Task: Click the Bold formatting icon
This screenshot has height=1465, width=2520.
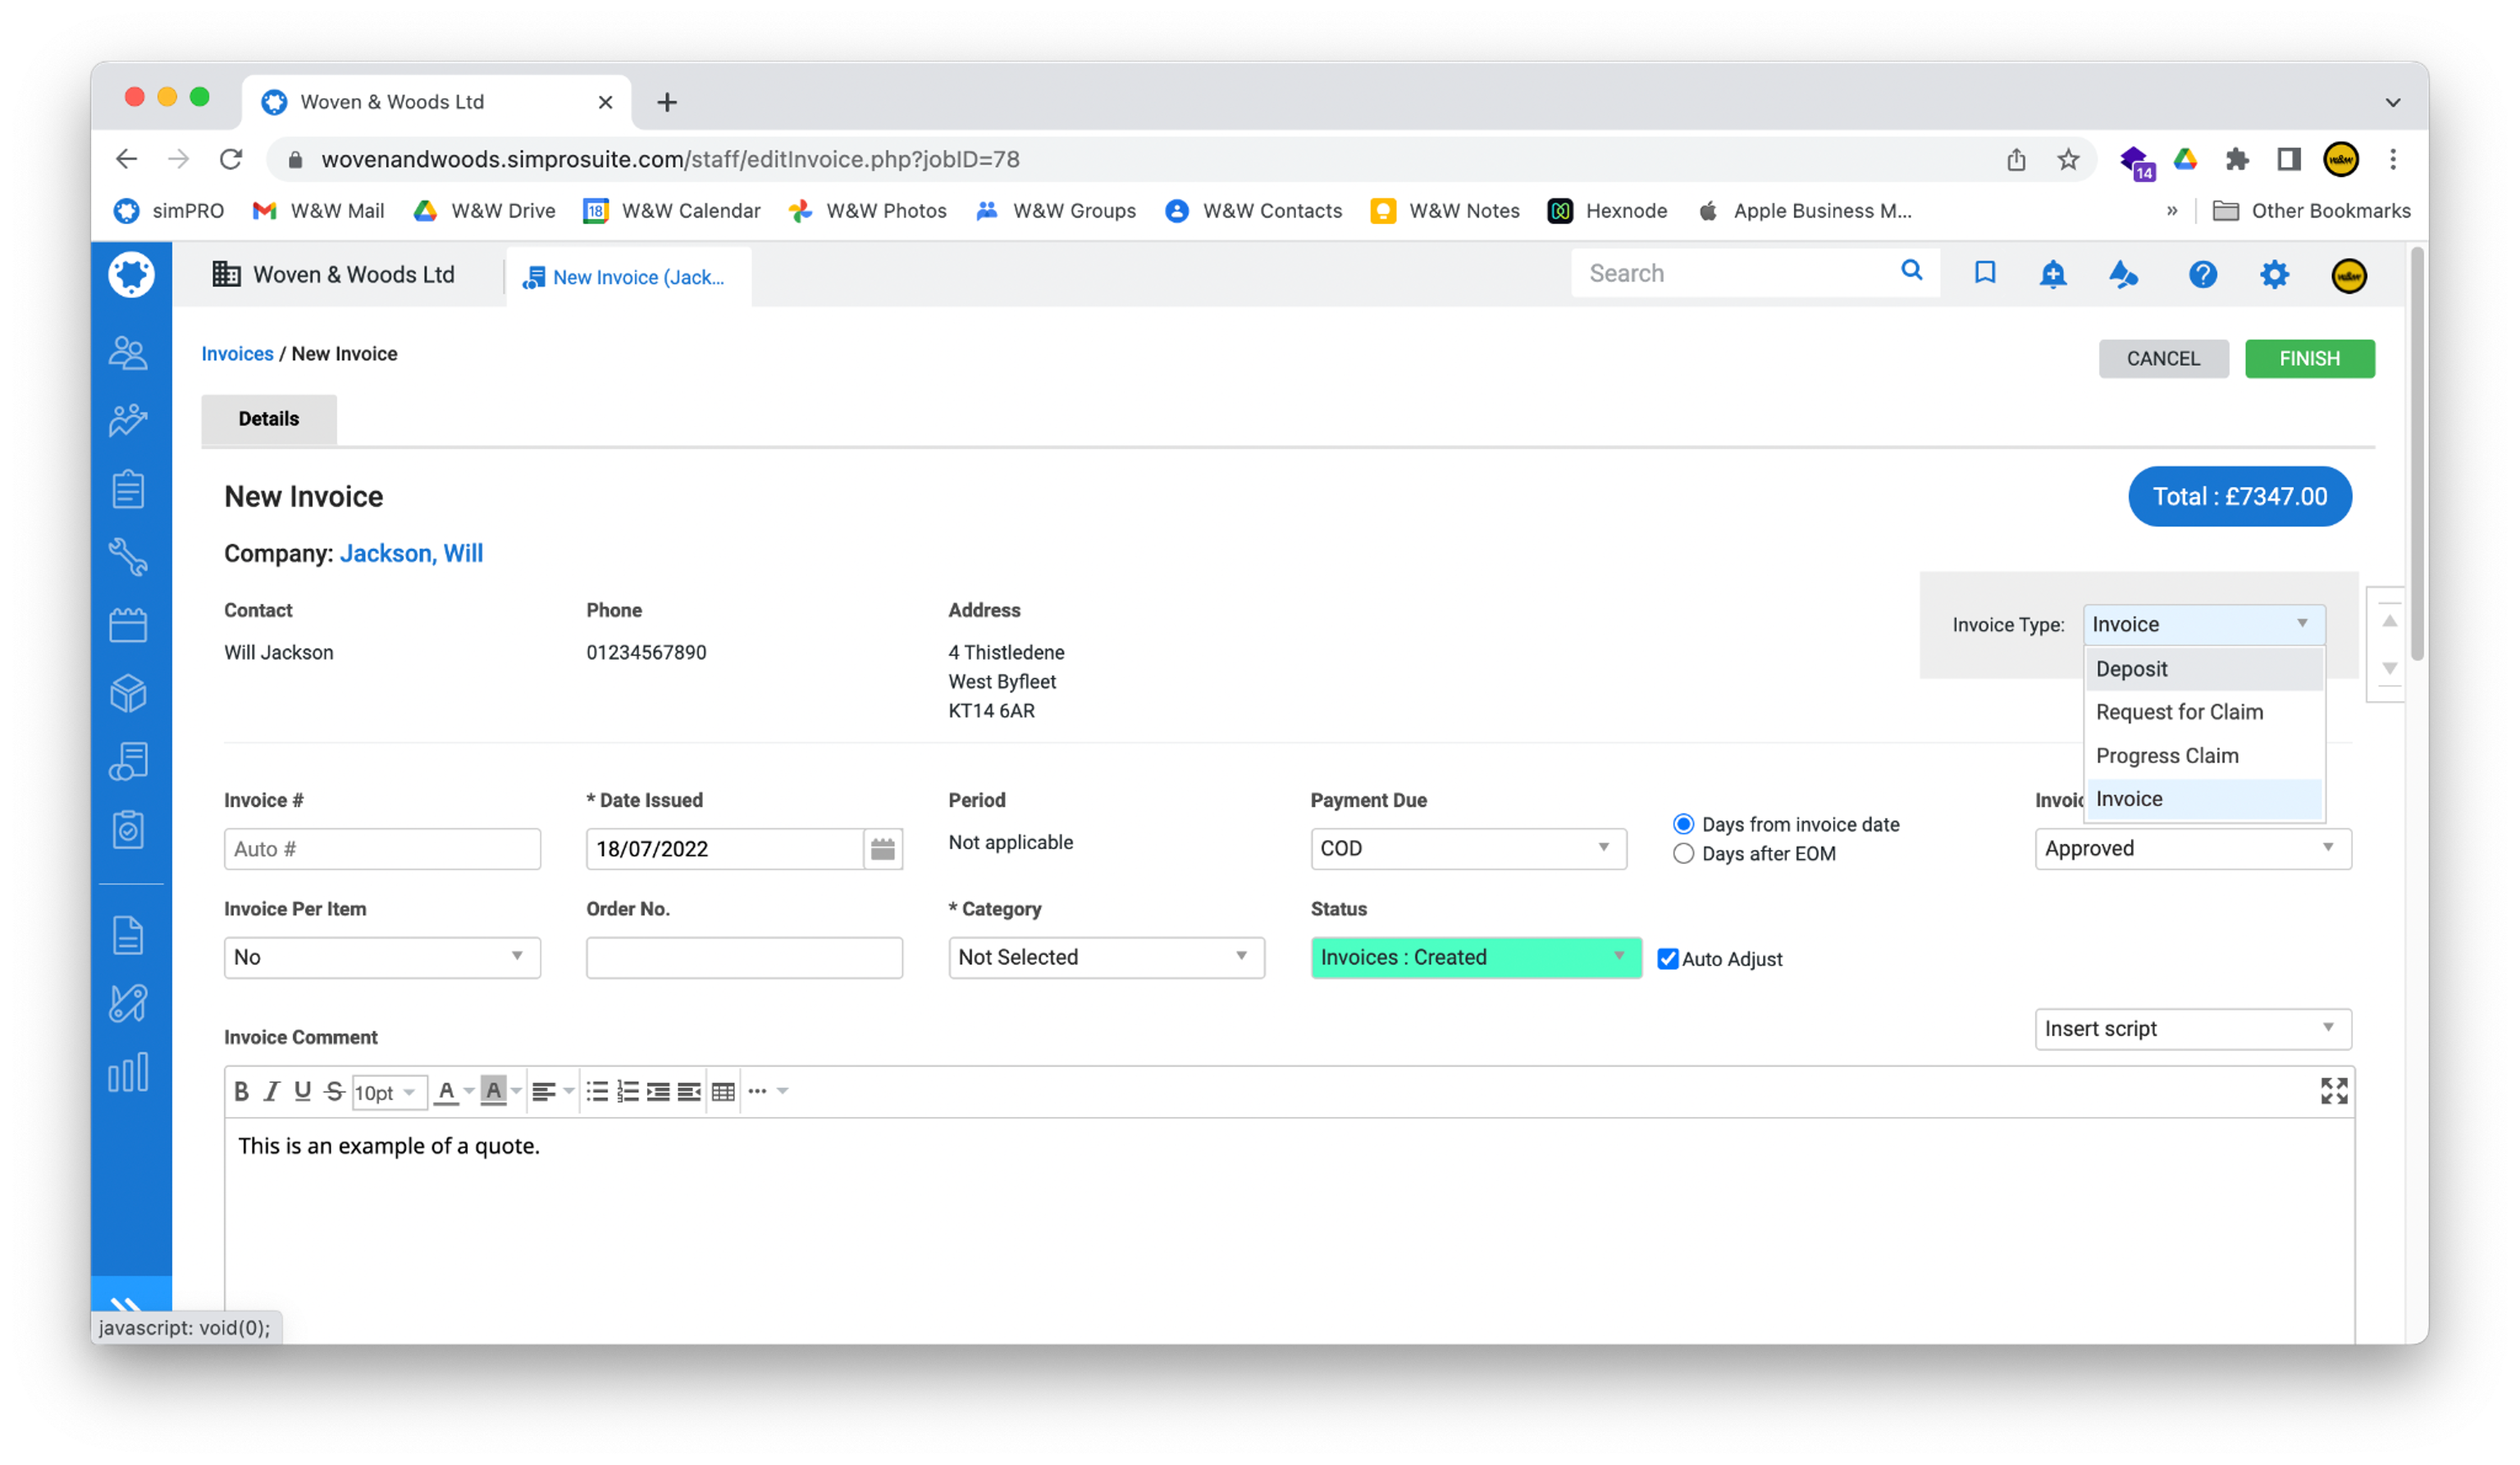Action: click(241, 1091)
